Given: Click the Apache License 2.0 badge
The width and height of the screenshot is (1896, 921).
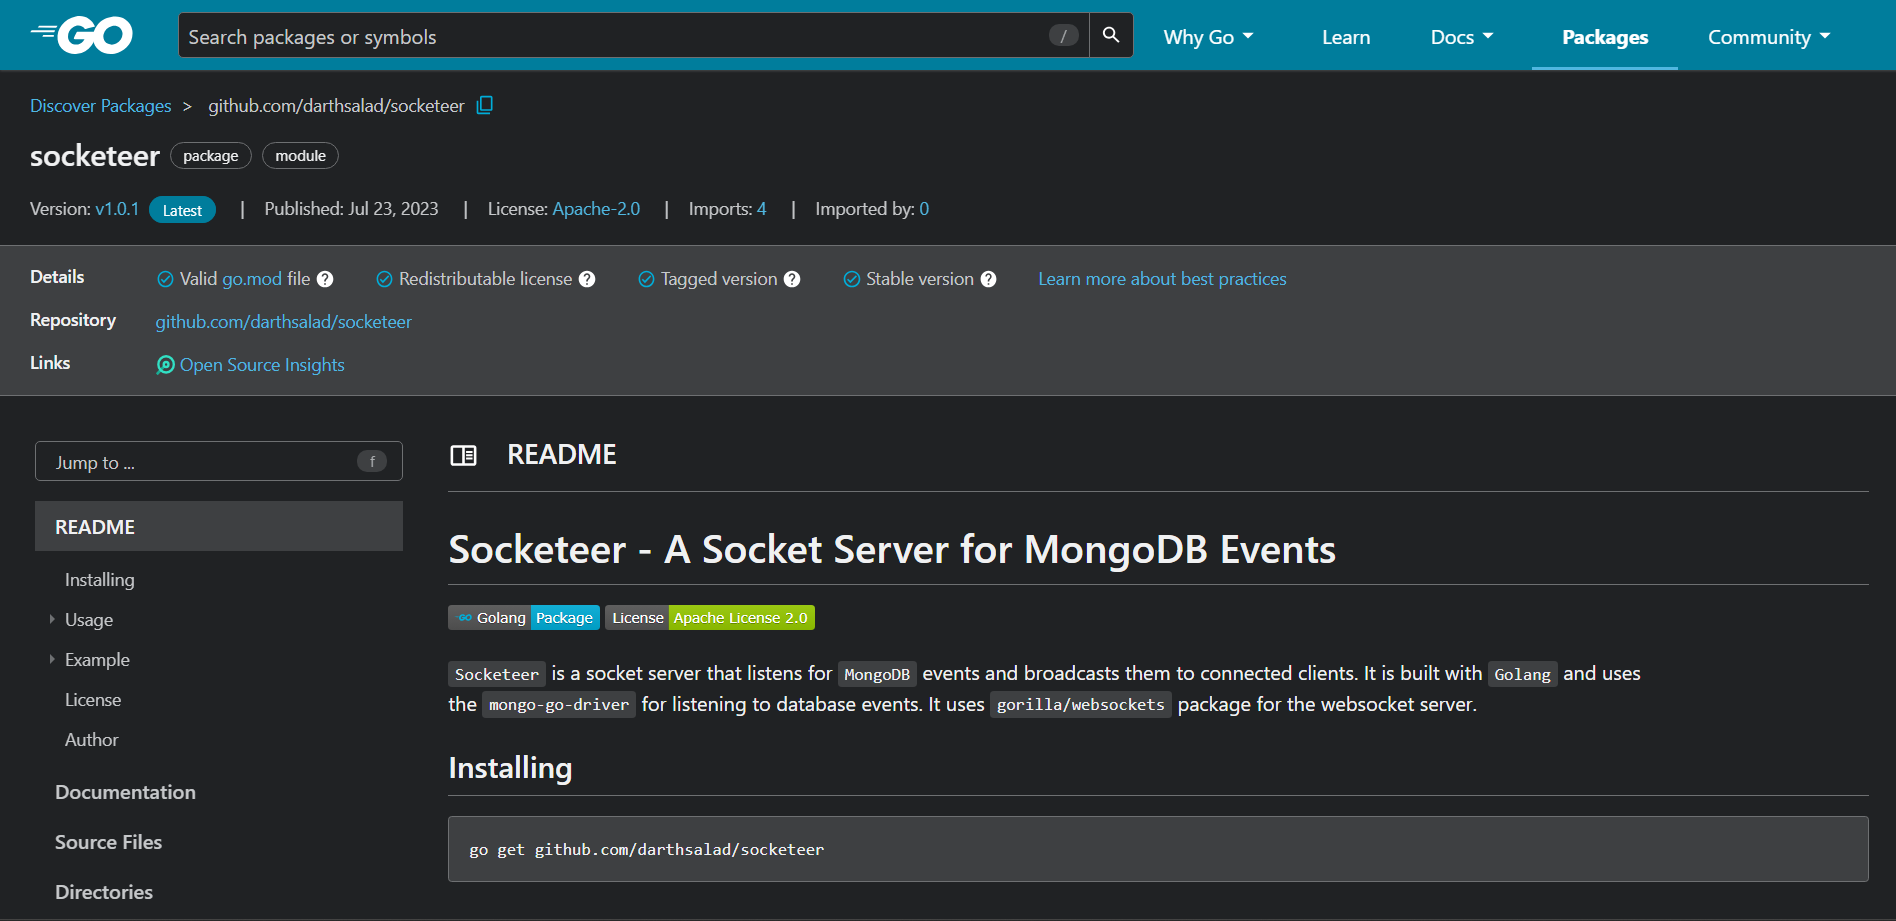Looking at the screenshot, I should point(710,618).
